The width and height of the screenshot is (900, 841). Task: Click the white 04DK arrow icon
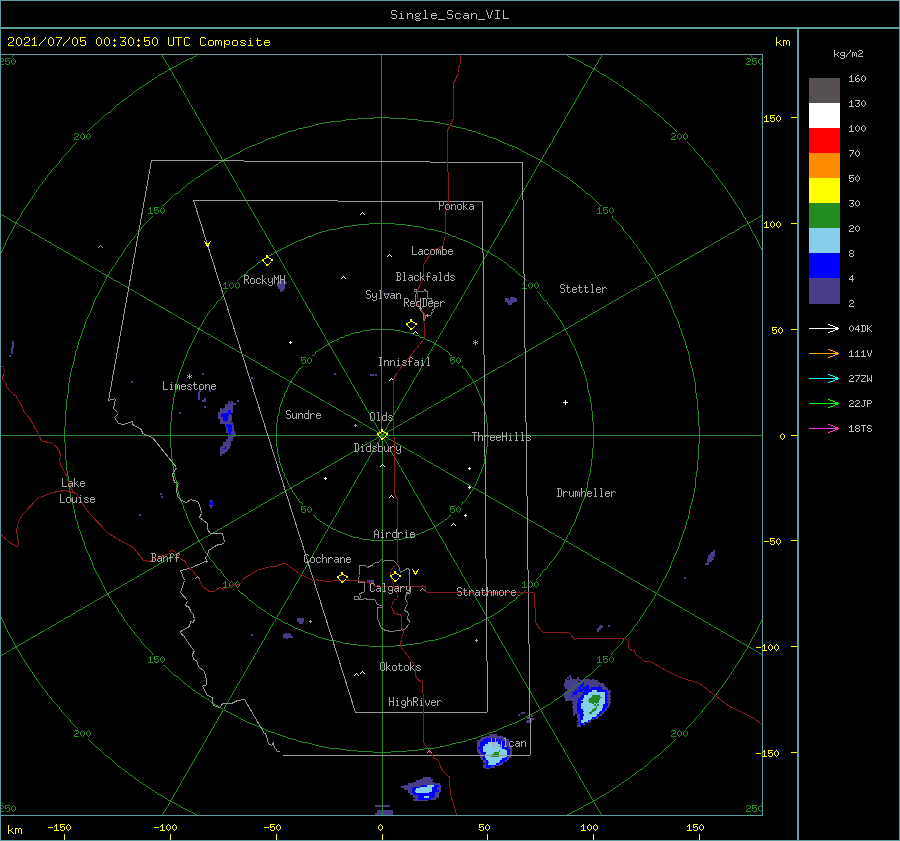824,328
